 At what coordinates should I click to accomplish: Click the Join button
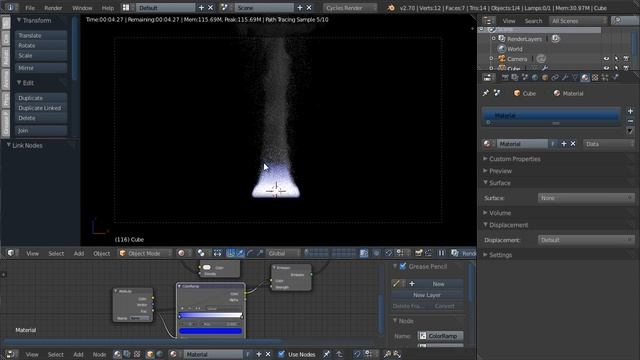coord(41,131)
